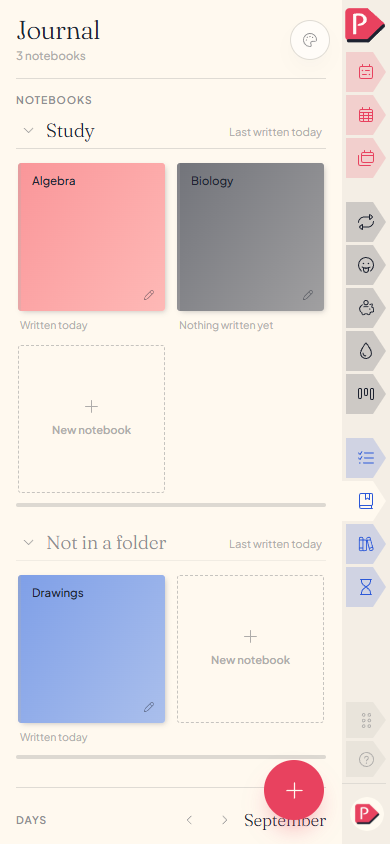Select the Journal book icon tab
The height and width of the screenshot is (844, 390).
coord(365,501)
